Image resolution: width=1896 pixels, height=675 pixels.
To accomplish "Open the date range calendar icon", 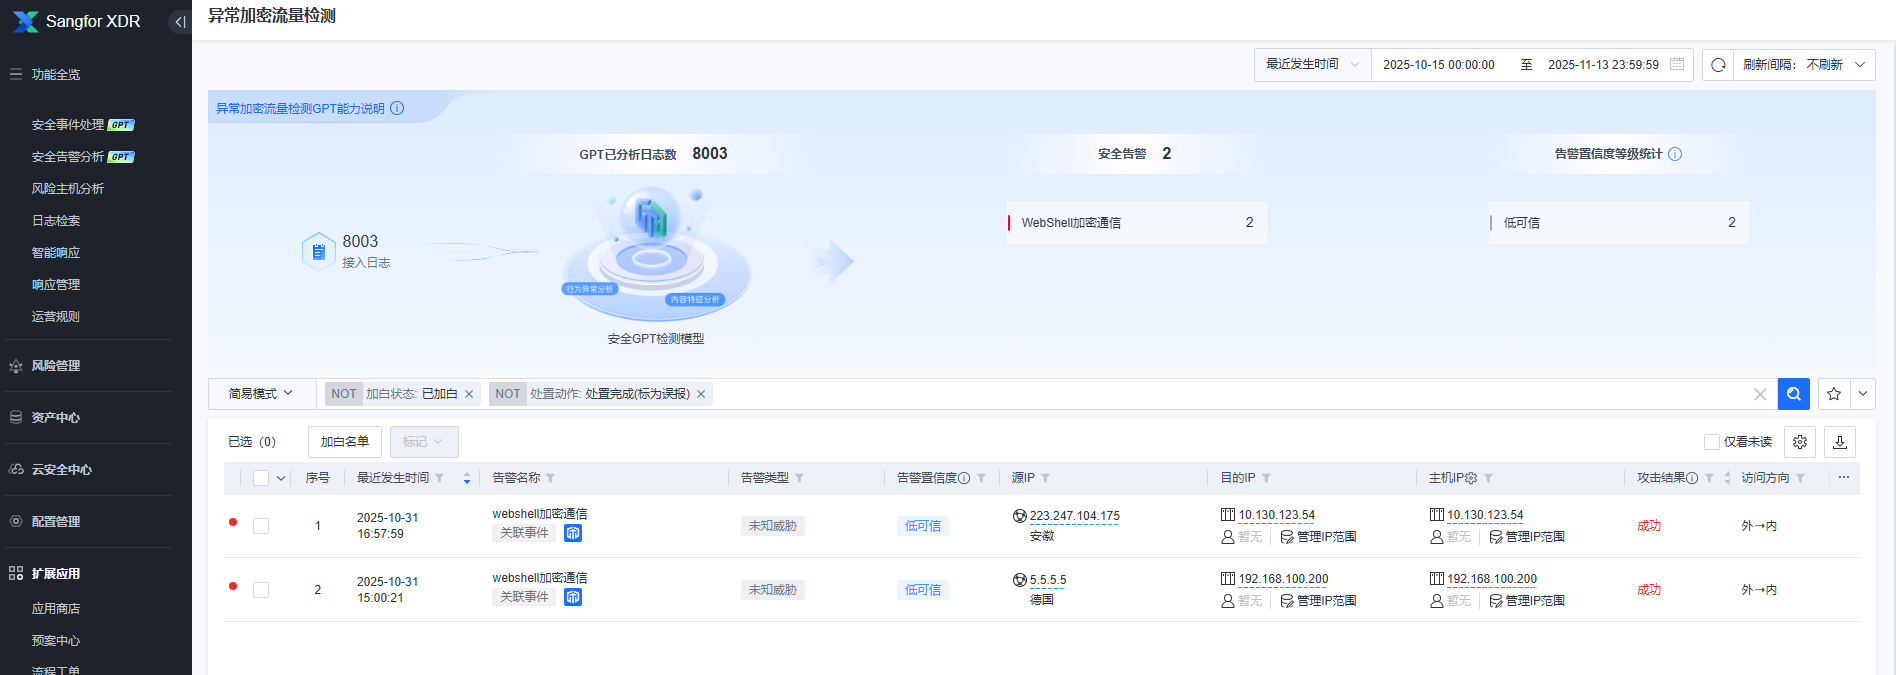I will pyautogui.click(x=1677, y=65).
